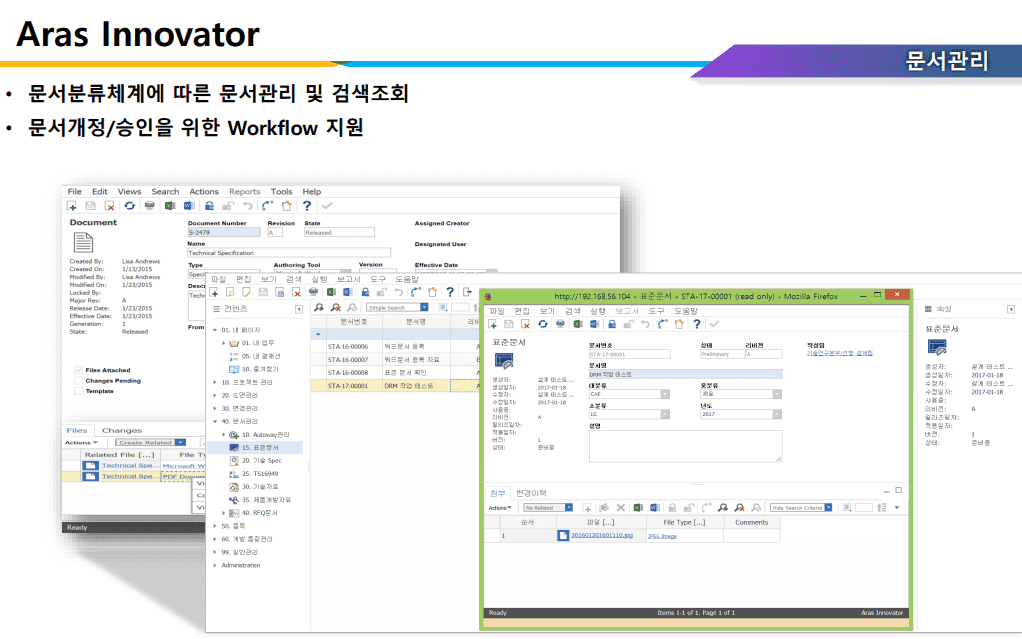Image resolution: width=1022 pixels, height=639 pixels.
Task: Click the logout exit icon in the middle Innovator window toolbar
Action: 467,292
